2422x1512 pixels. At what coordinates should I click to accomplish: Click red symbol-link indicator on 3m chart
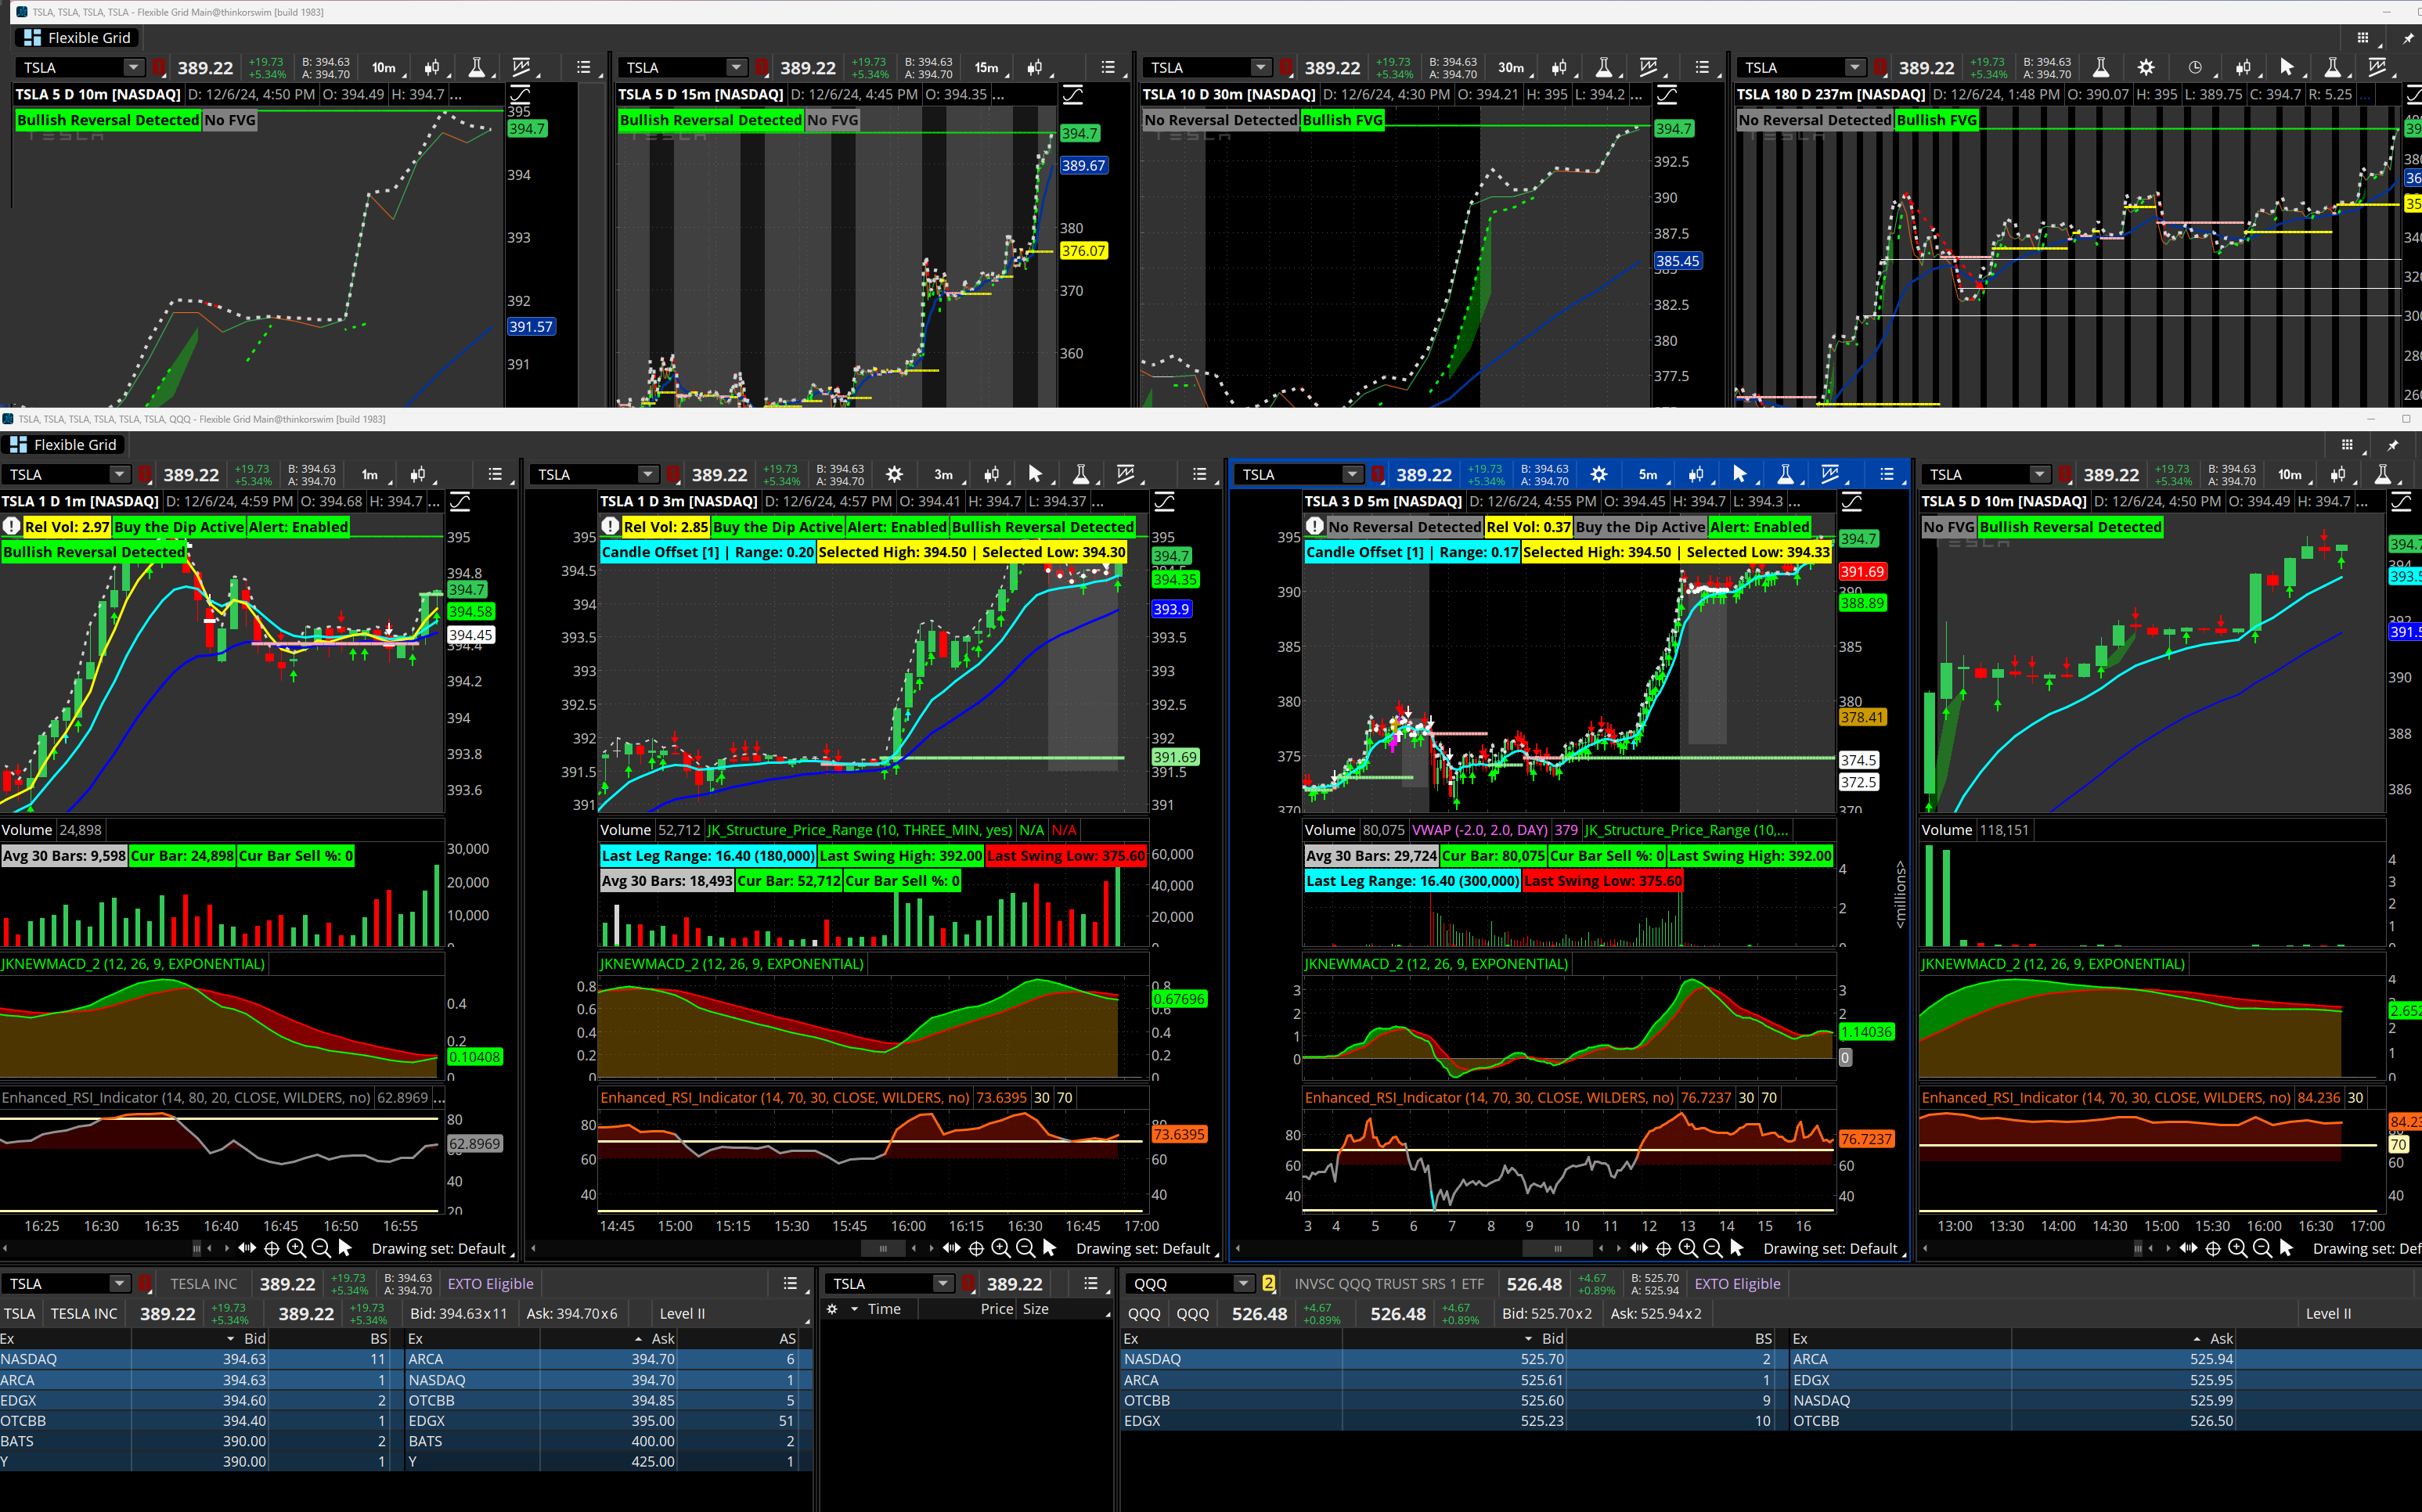pyautogui.click(x=675, y=475)
